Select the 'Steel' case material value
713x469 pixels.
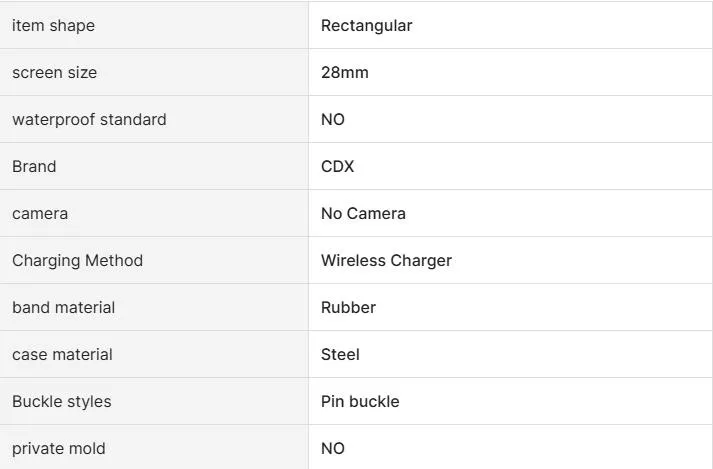(340, 355)
